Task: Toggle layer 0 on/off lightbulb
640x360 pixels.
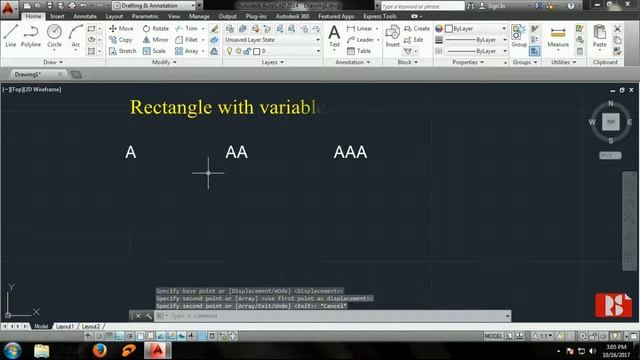Action: (229, 51)
